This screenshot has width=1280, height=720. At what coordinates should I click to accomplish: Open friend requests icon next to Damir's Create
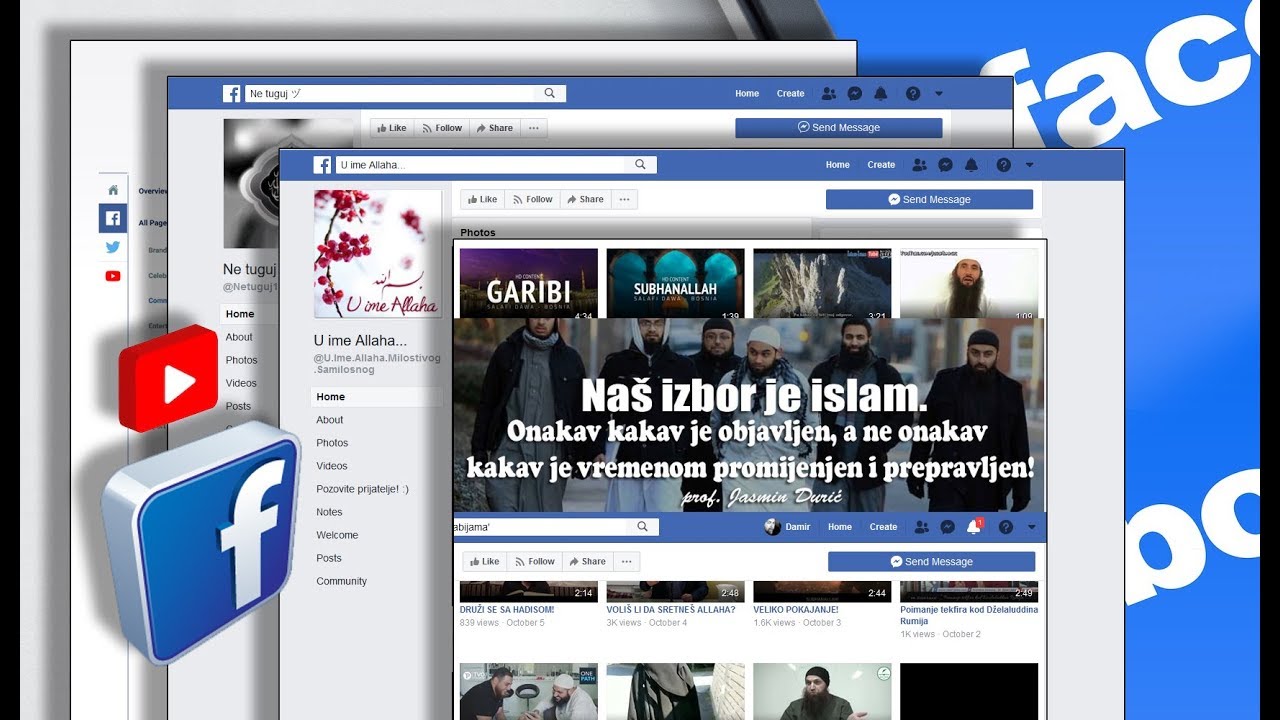[x=922, y=527]
